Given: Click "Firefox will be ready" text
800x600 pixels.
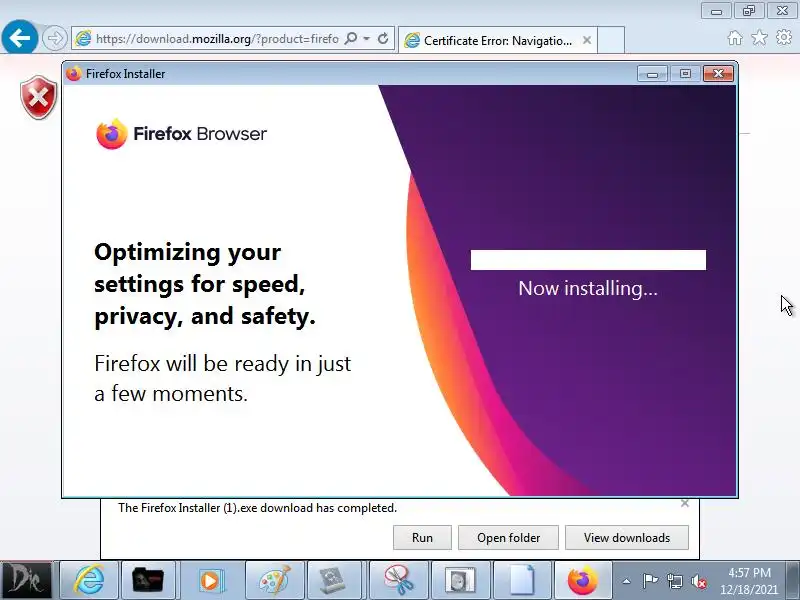Looking at the screenshot, I should pos(222,379).
